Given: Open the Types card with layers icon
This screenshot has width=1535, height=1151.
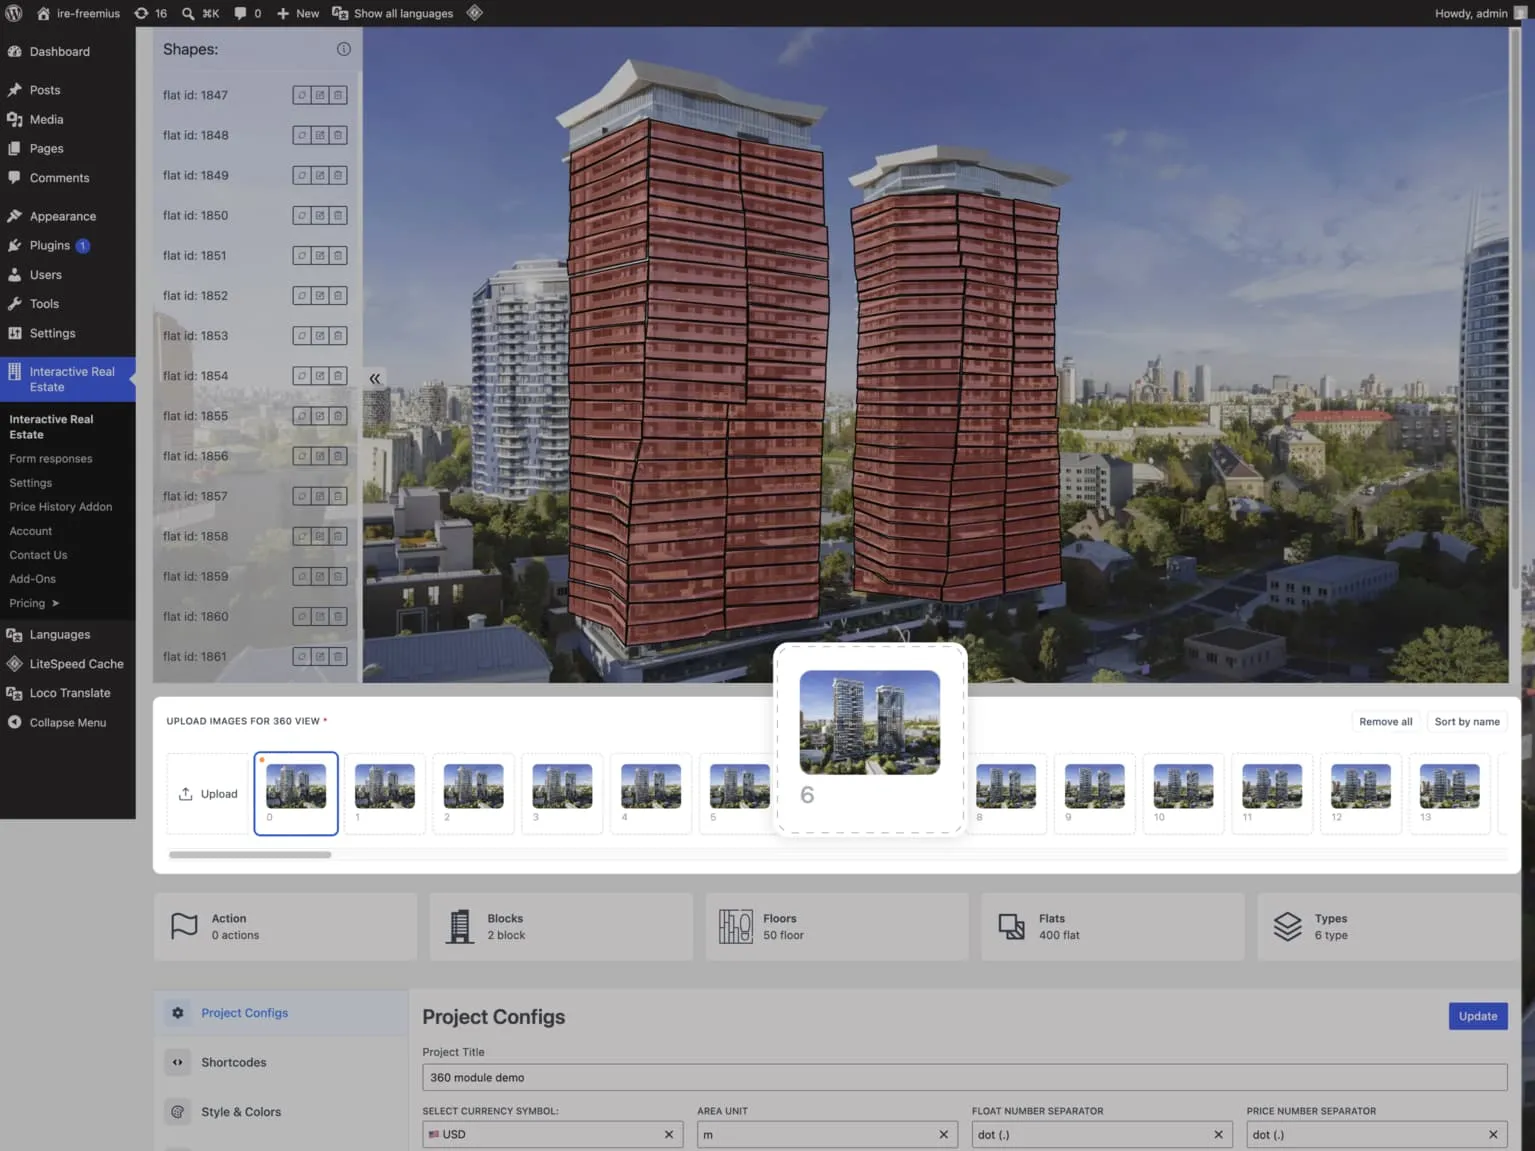Looking at the screenshot, I should 1389,927.
